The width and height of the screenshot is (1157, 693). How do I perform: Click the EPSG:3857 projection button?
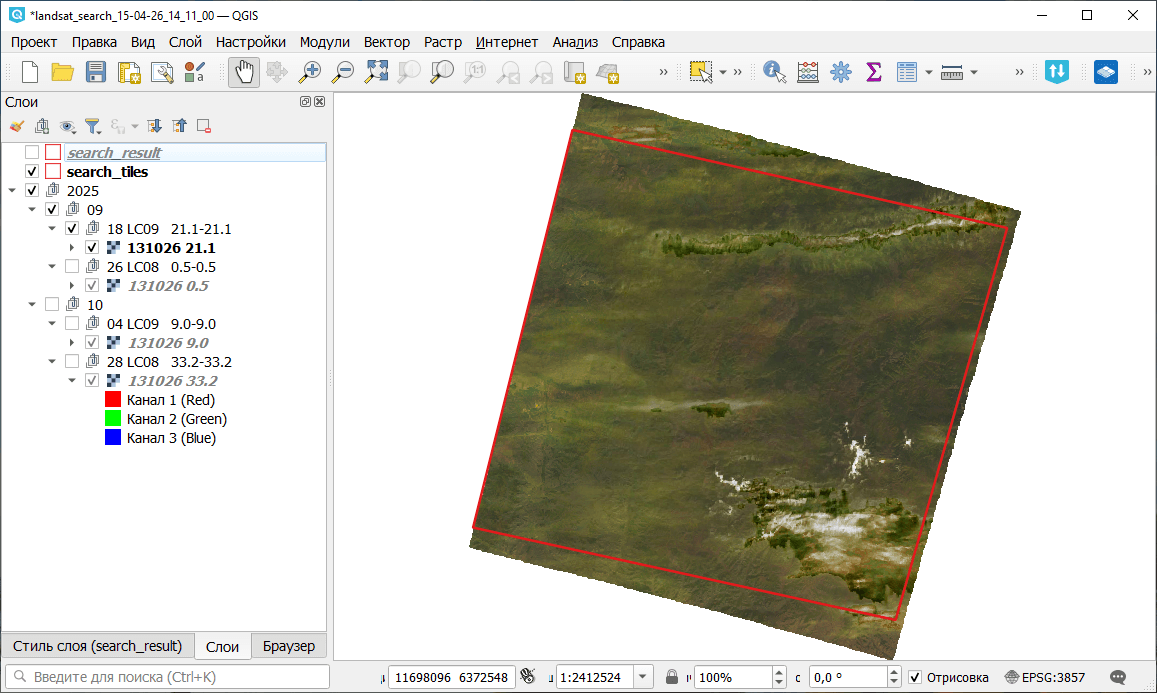click(x=1045, y=677)
